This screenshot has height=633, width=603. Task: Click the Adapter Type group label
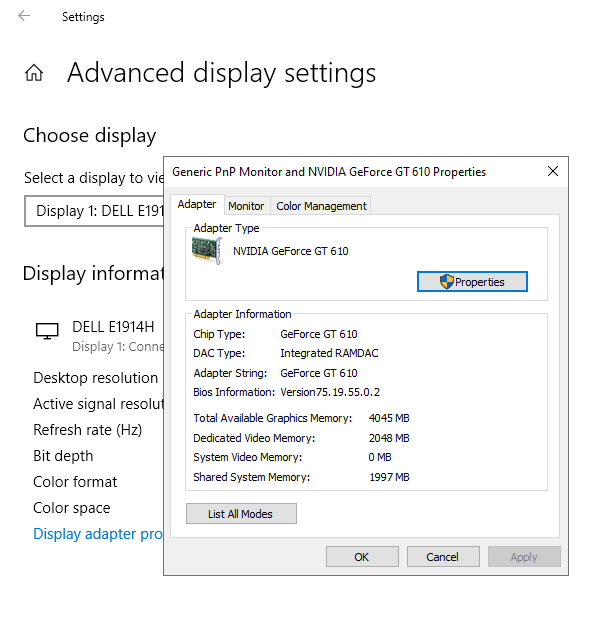226,228
